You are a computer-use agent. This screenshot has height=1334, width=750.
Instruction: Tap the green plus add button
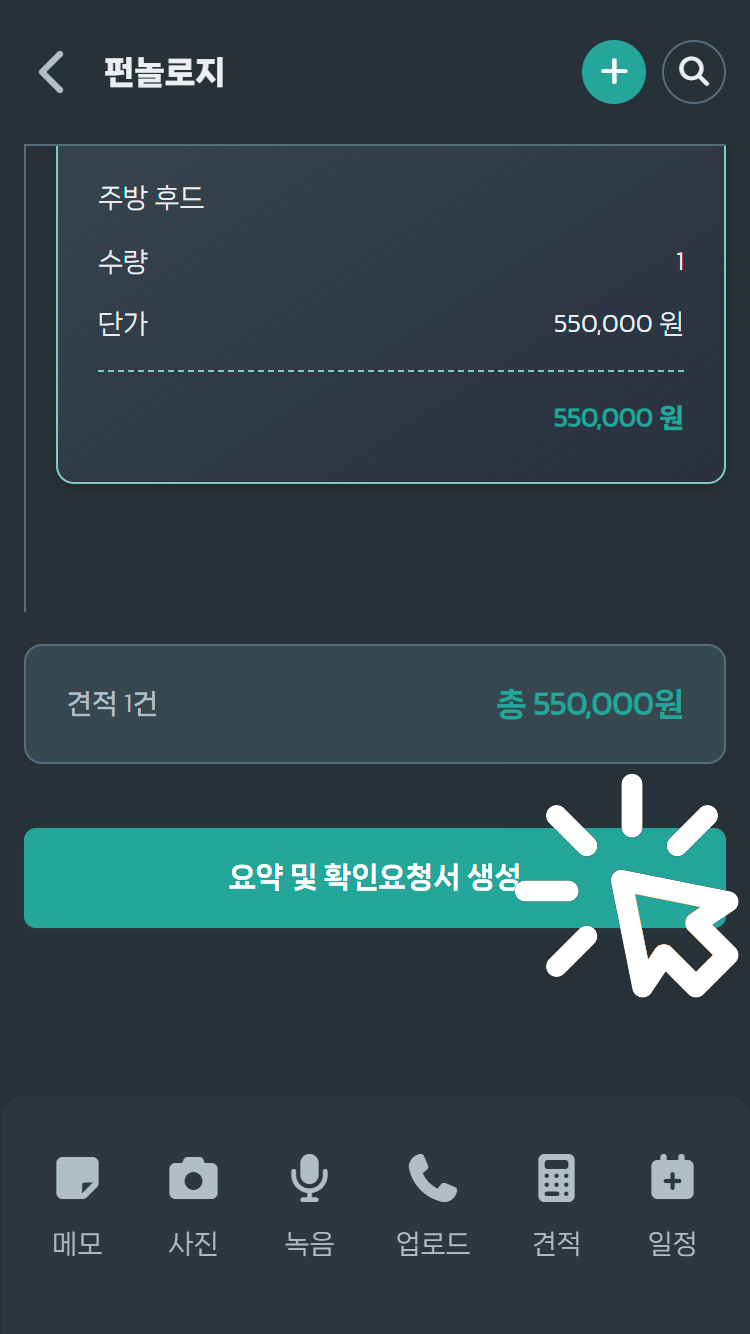pos(613,72)
